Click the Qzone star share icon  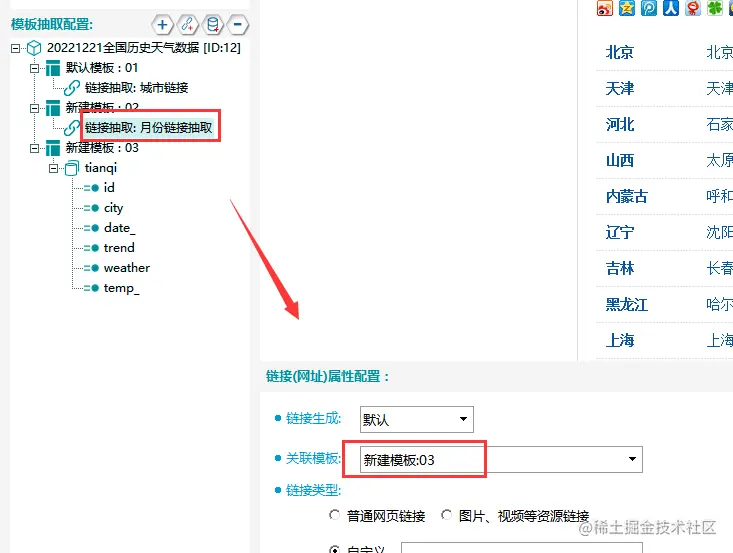[x=626, y=8]
